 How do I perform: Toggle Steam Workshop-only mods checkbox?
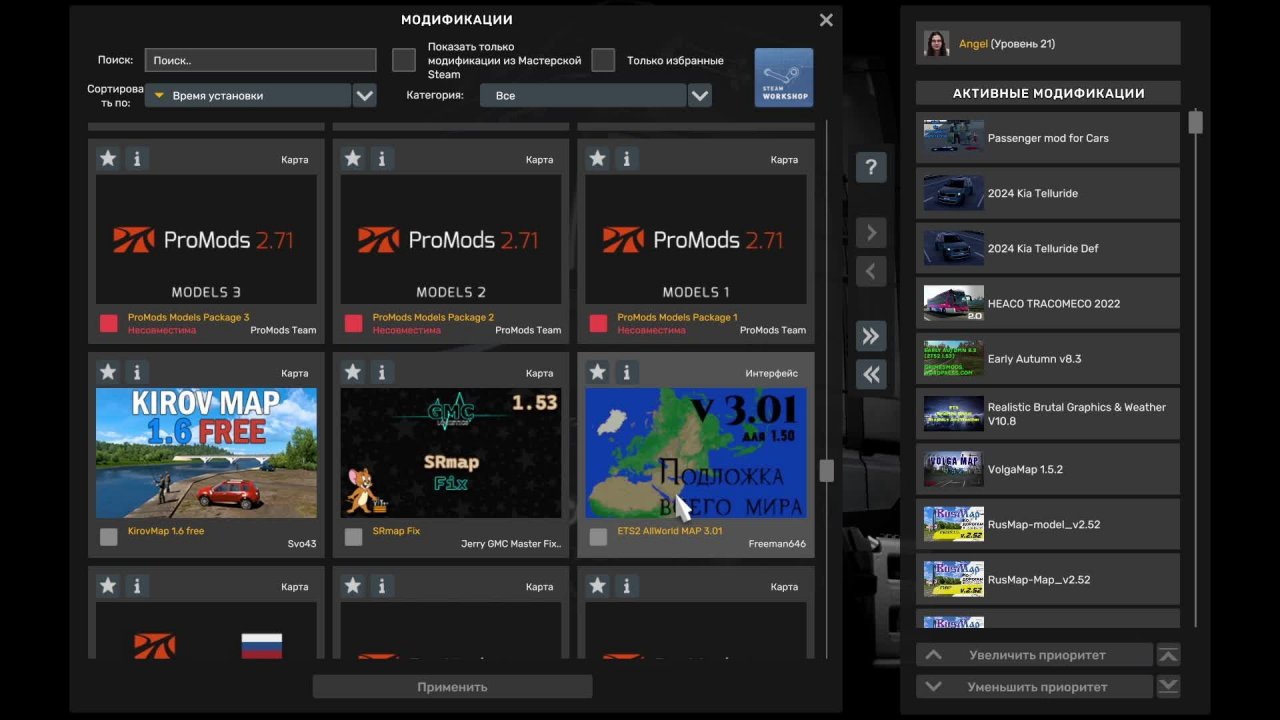(x=404, y=61)
